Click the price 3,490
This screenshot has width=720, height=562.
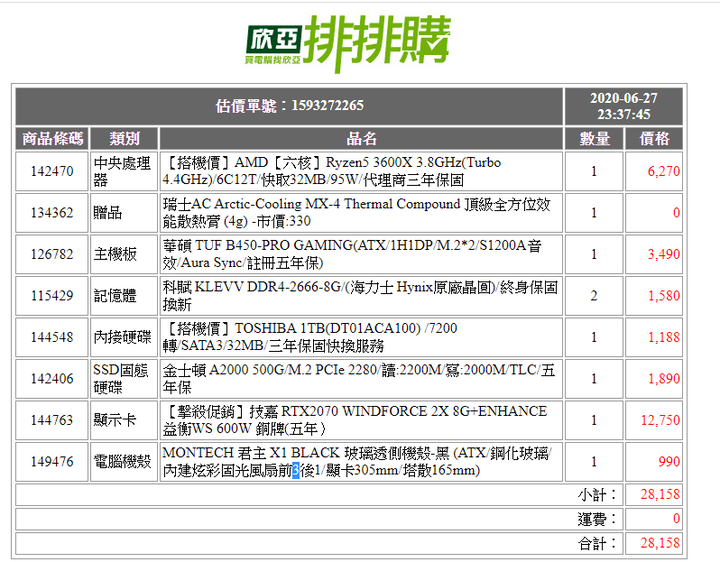(x=664, y=254)
